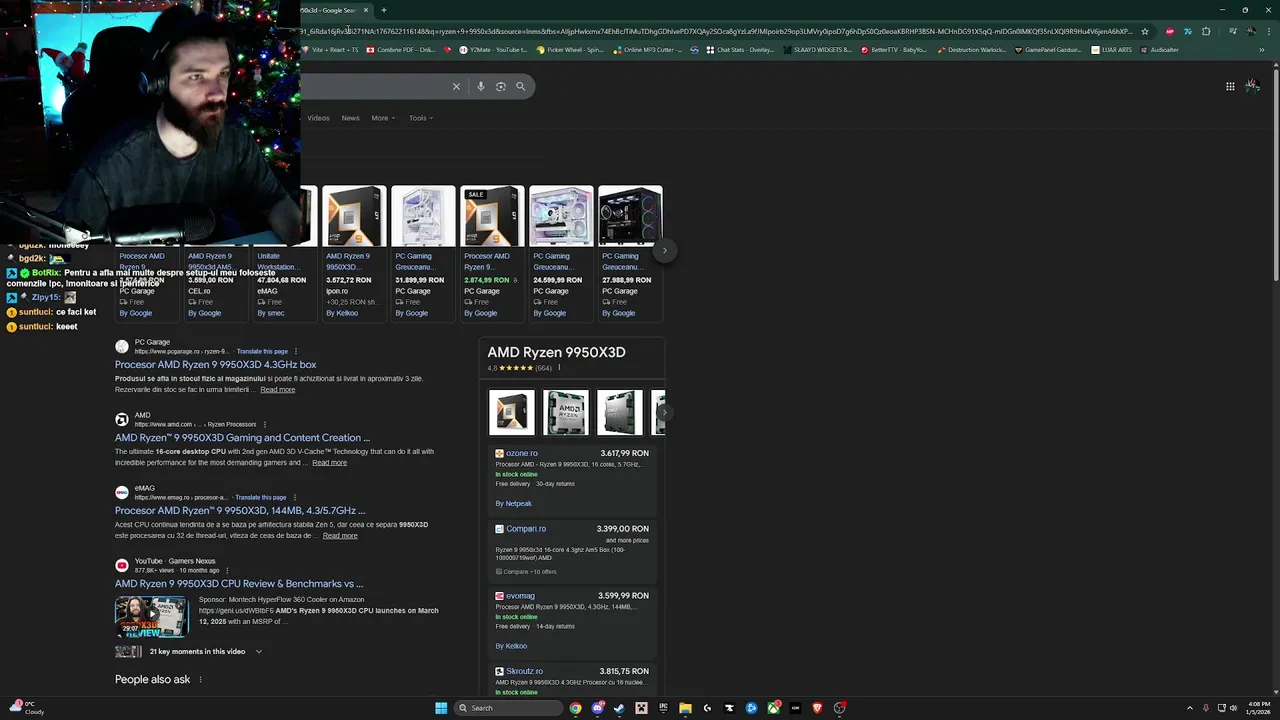
Task: Open the LUAR ARTS bookmark
Action: (x=1111, y=49)
